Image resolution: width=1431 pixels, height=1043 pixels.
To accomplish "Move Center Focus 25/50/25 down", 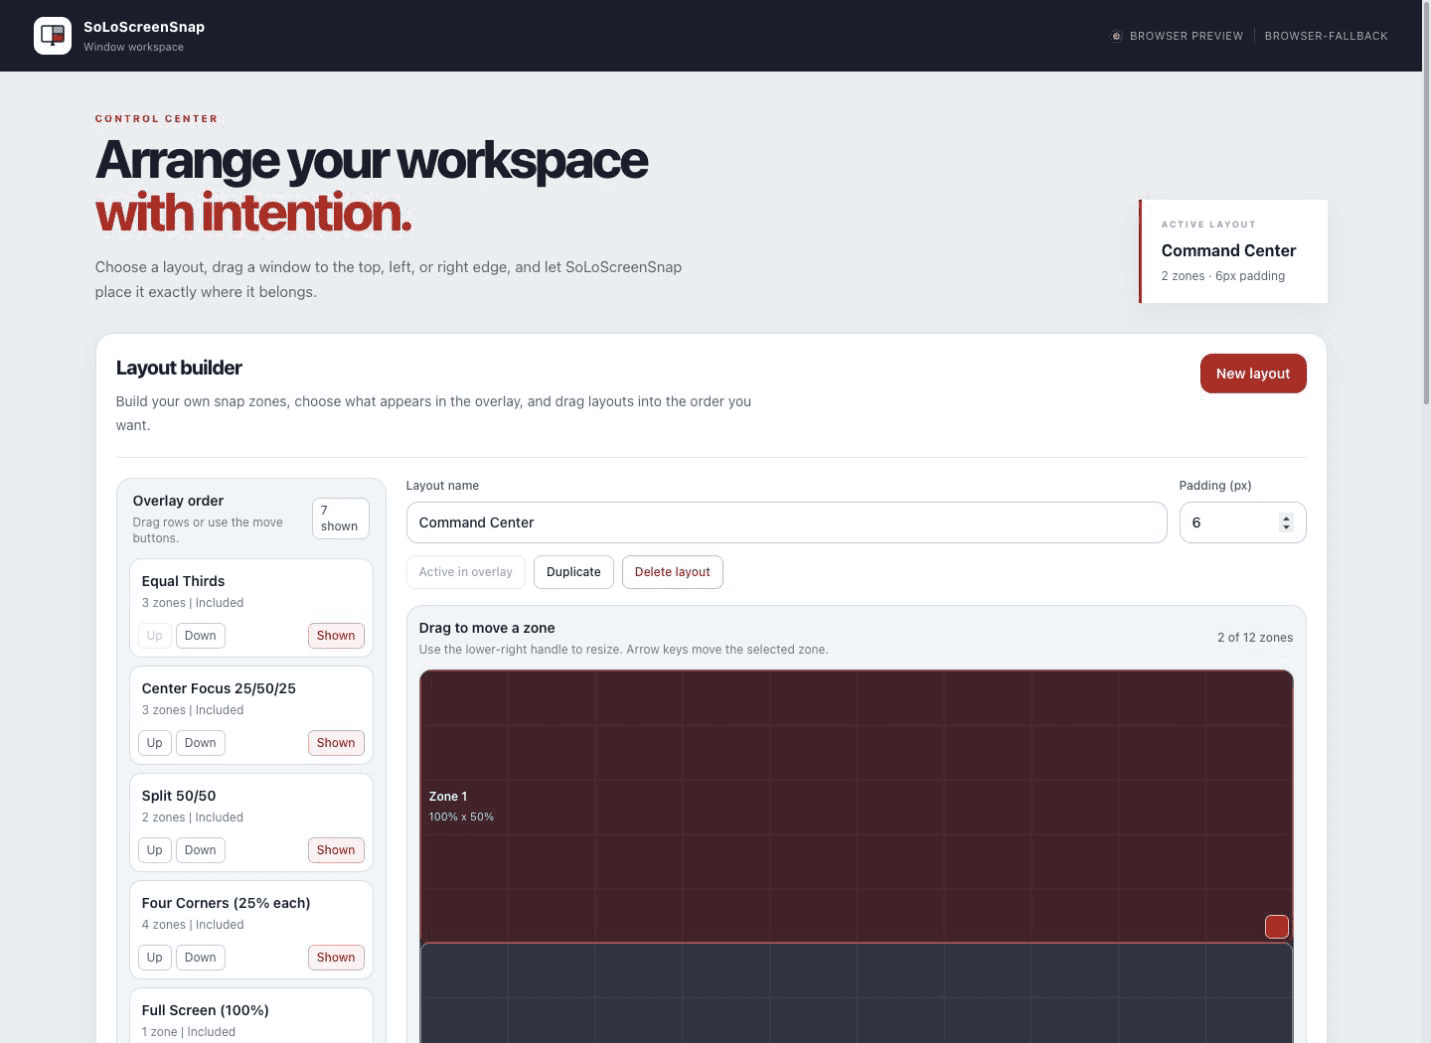I will (x=200, y=743).
